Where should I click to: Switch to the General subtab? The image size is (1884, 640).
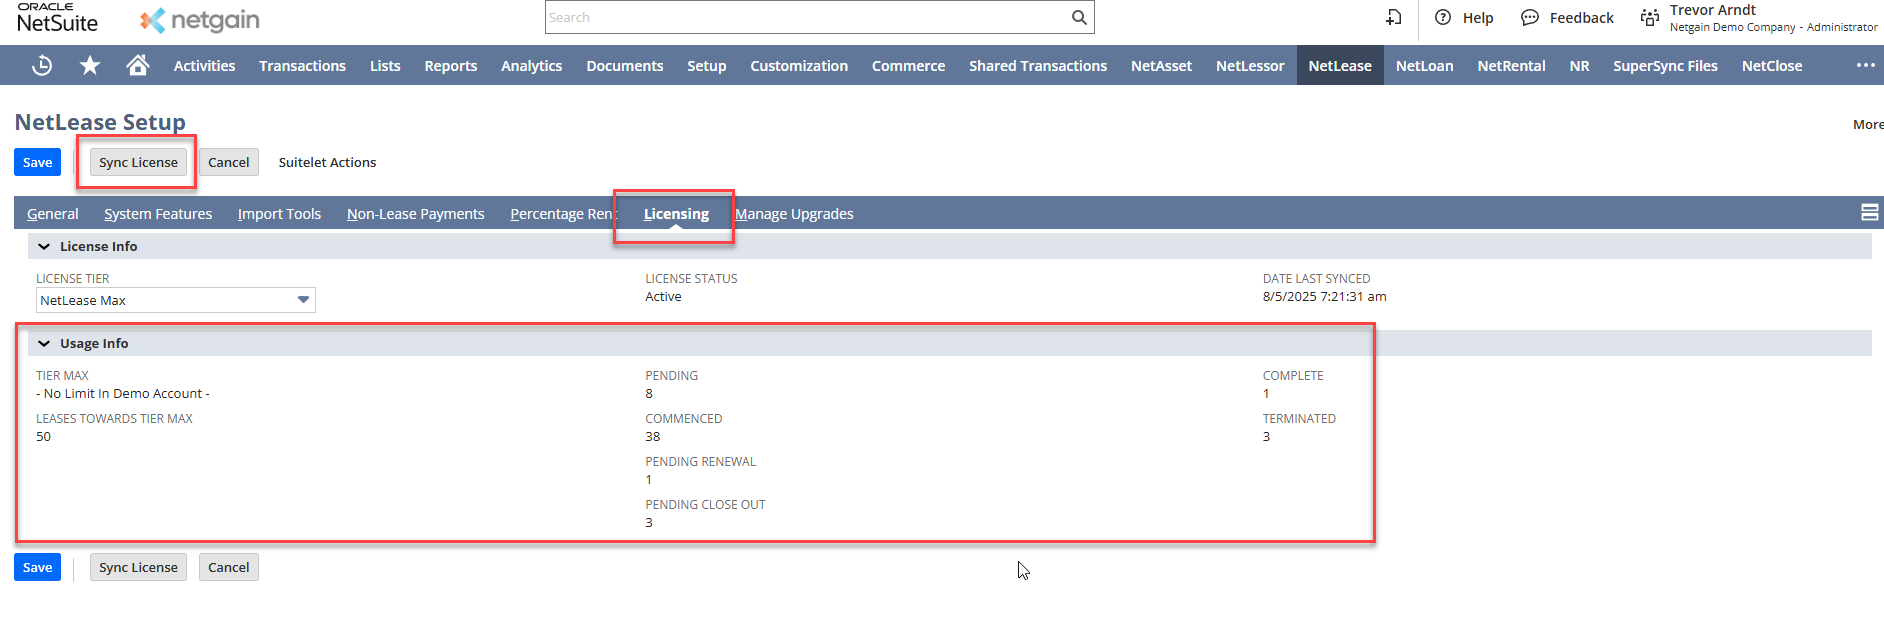(52, 214)
